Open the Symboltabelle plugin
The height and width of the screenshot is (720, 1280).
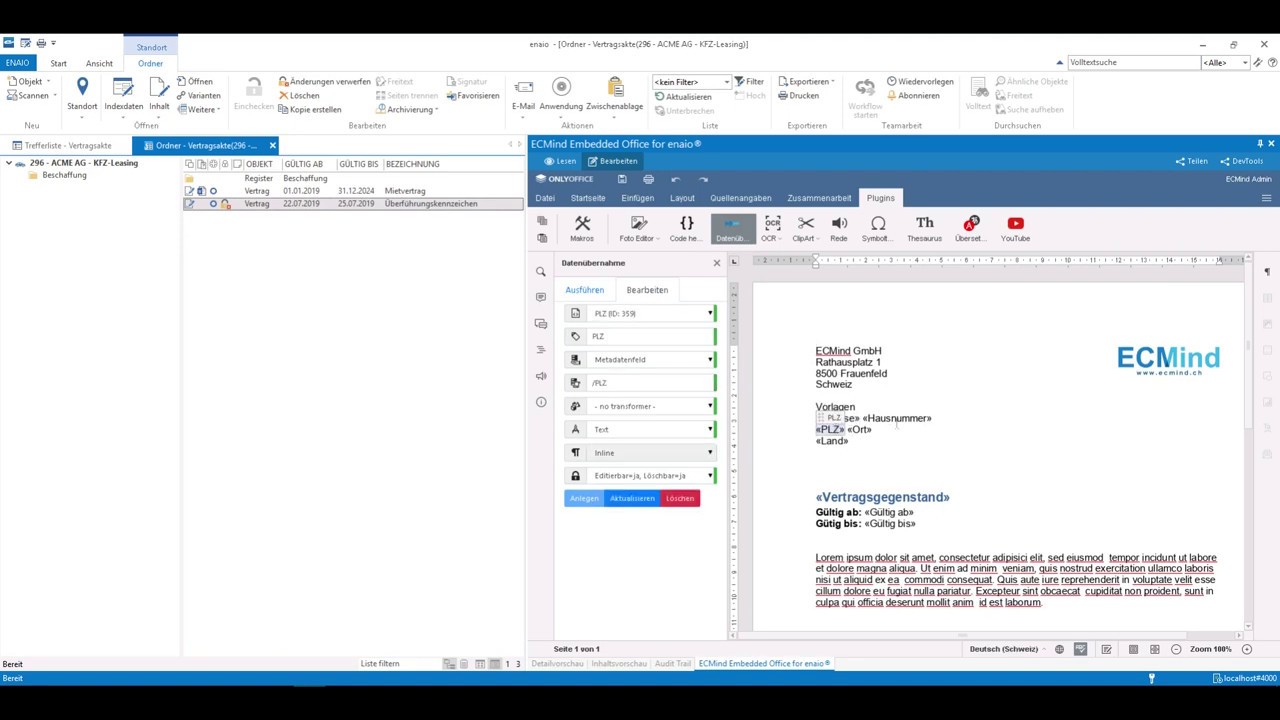[877, 229]
